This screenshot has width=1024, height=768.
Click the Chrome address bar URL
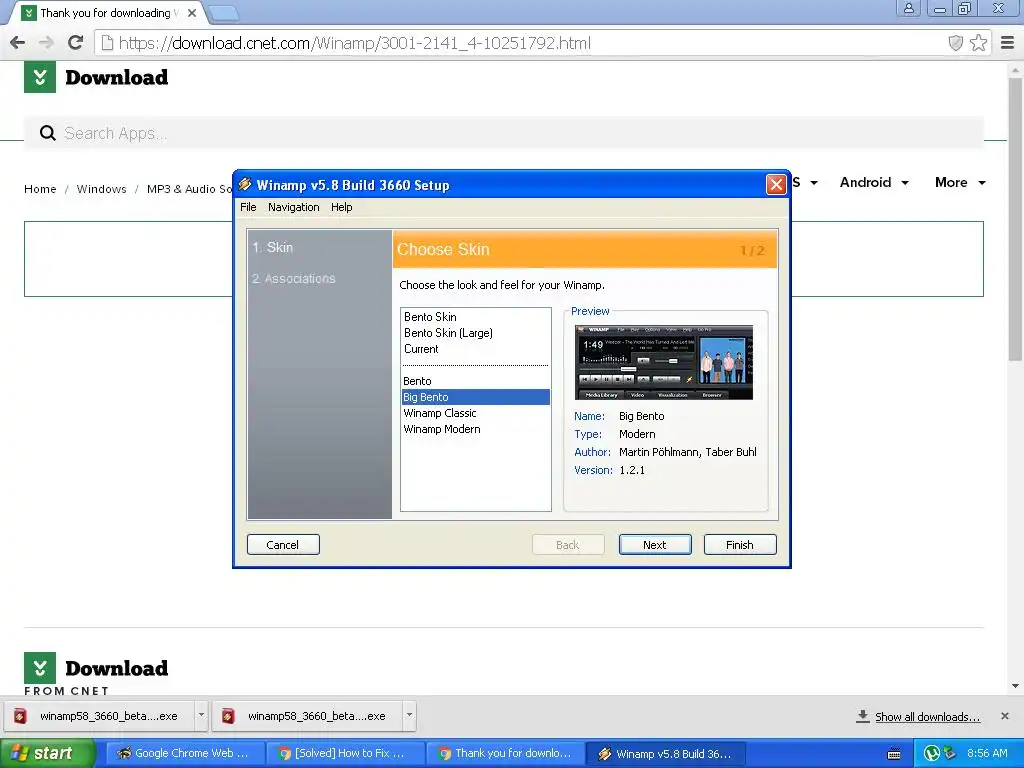pos(355,43)
